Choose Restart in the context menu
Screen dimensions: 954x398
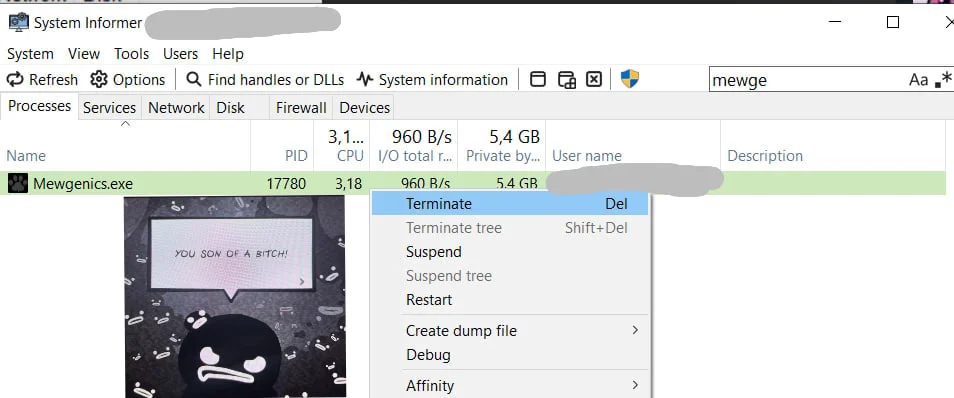click(x=509, y=300)
